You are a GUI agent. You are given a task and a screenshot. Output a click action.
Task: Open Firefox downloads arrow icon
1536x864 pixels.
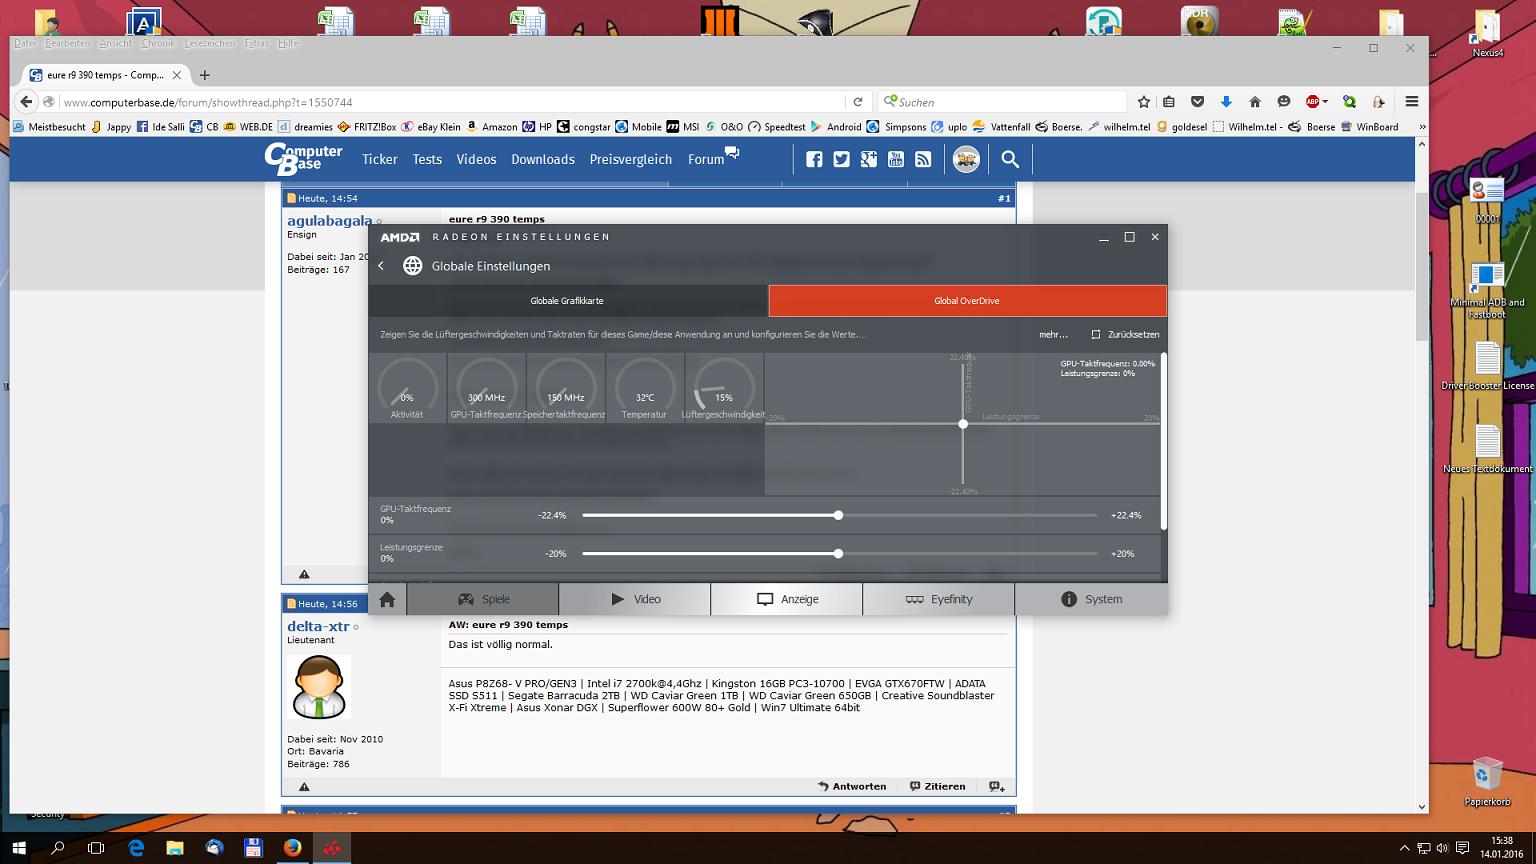click(1226, 102)
